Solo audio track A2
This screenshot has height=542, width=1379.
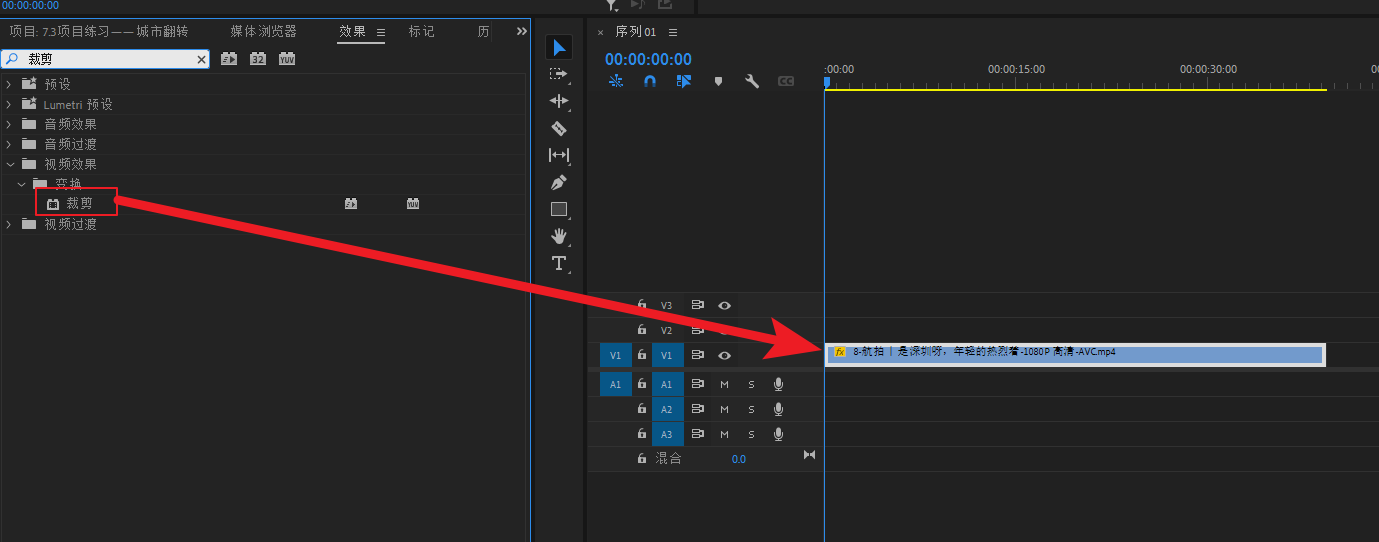tap(751, 409)
